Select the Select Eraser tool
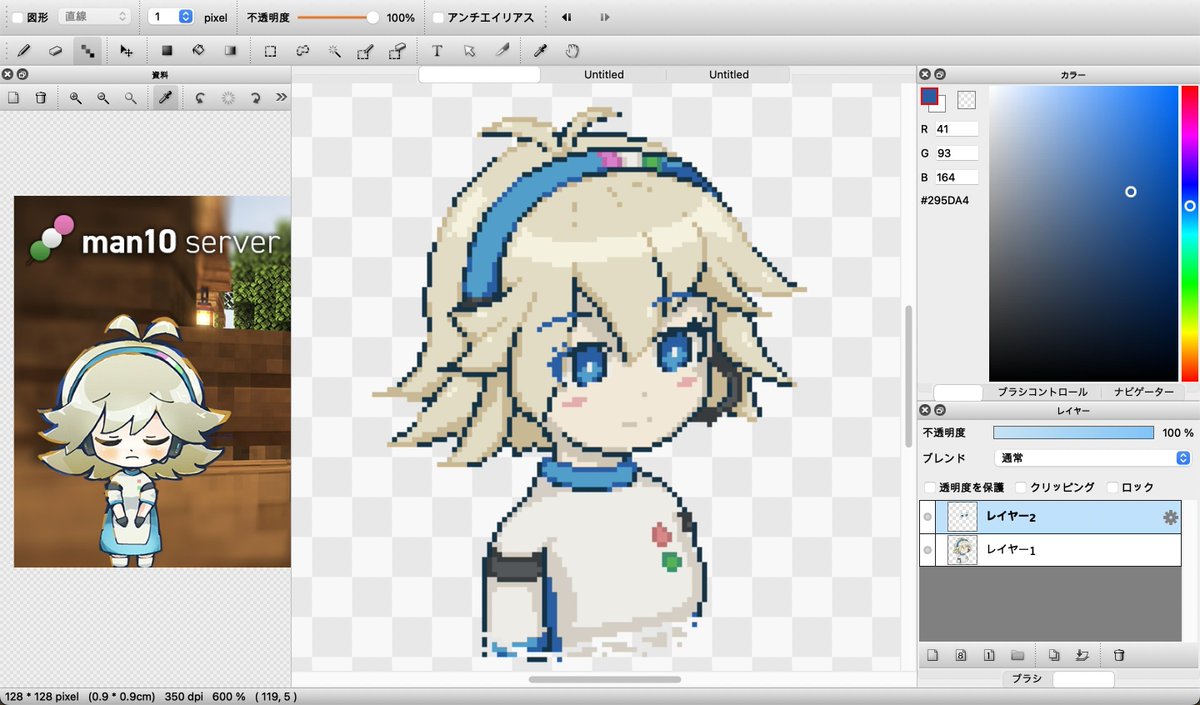Image resolution: width=1200 pixels, height=705 pixels. point(397,50)
